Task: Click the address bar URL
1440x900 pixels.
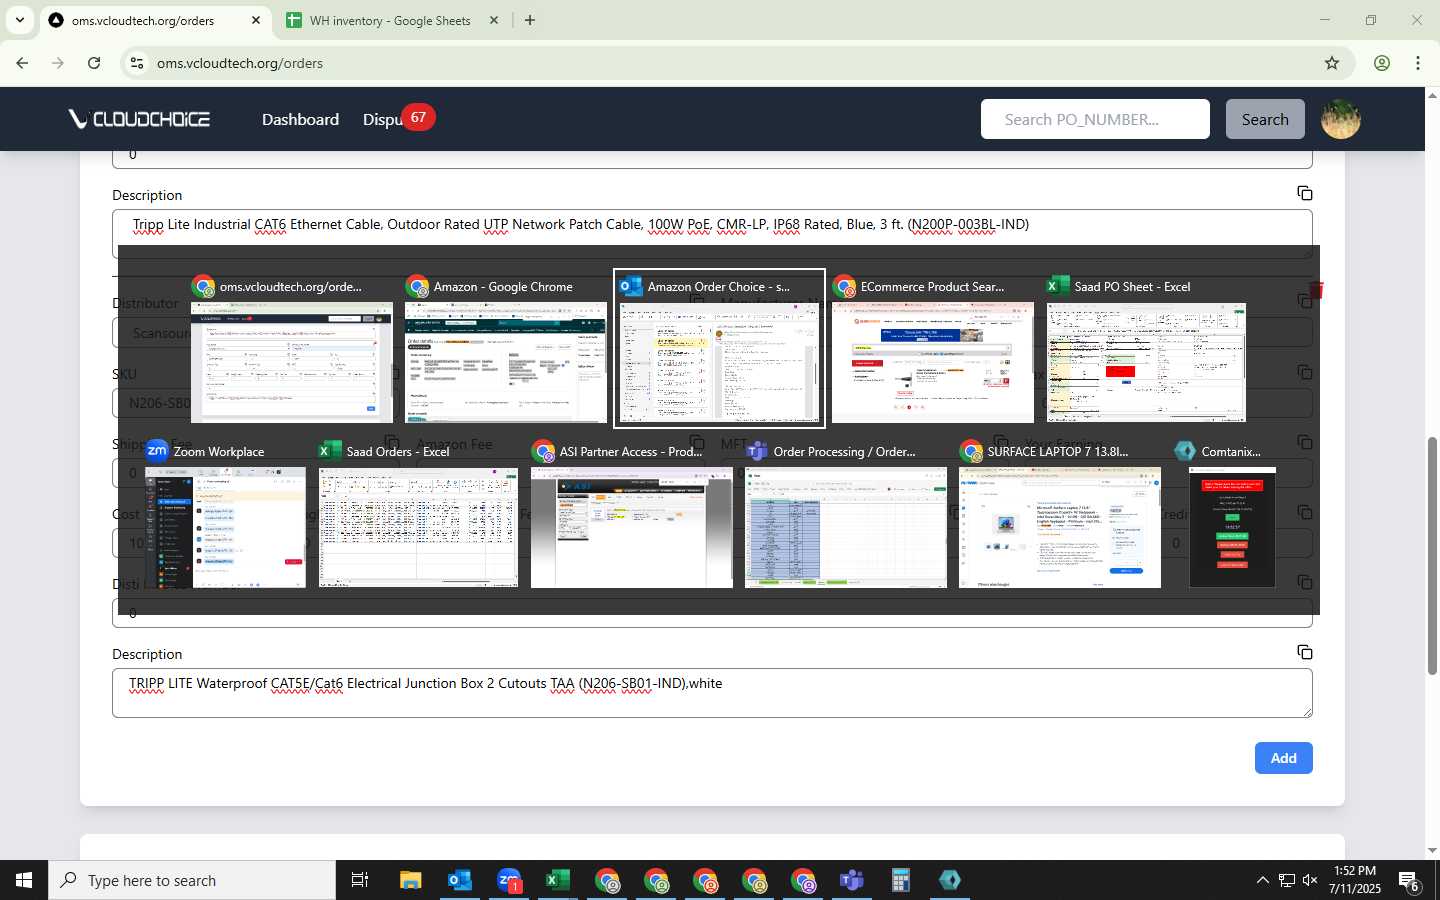Action: [x=240, y=63]
